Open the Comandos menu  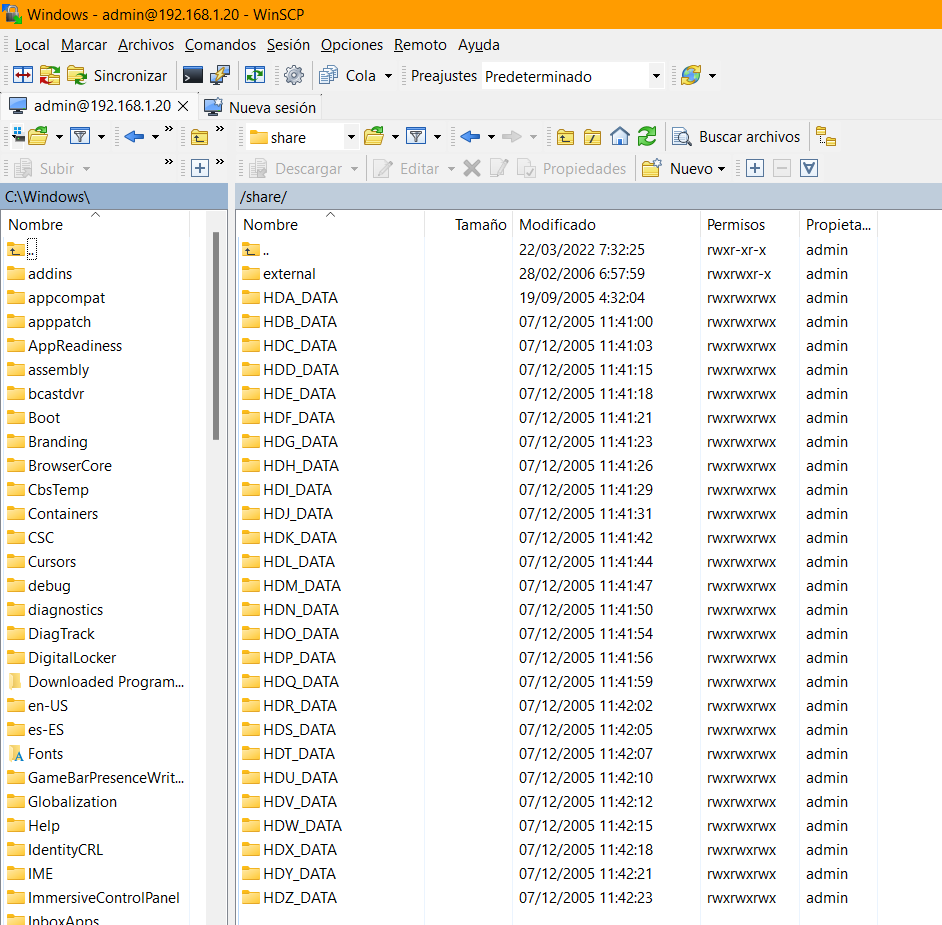[220, 45]
